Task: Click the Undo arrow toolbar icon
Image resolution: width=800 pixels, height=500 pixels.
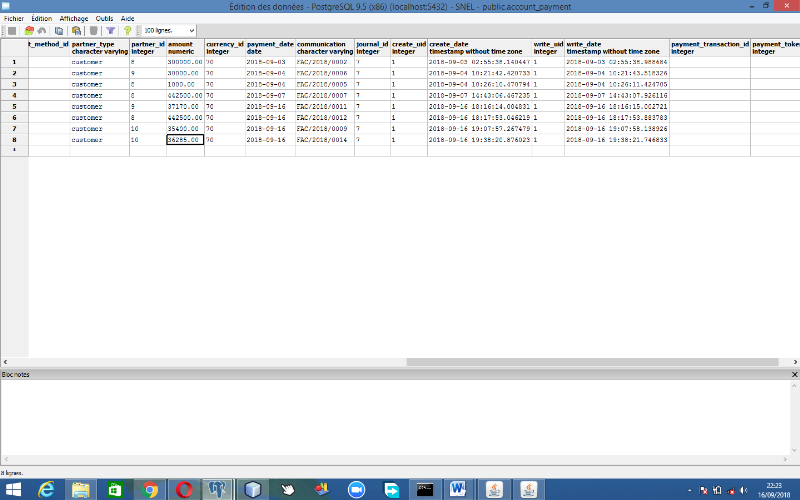Action: coord(42,31)
